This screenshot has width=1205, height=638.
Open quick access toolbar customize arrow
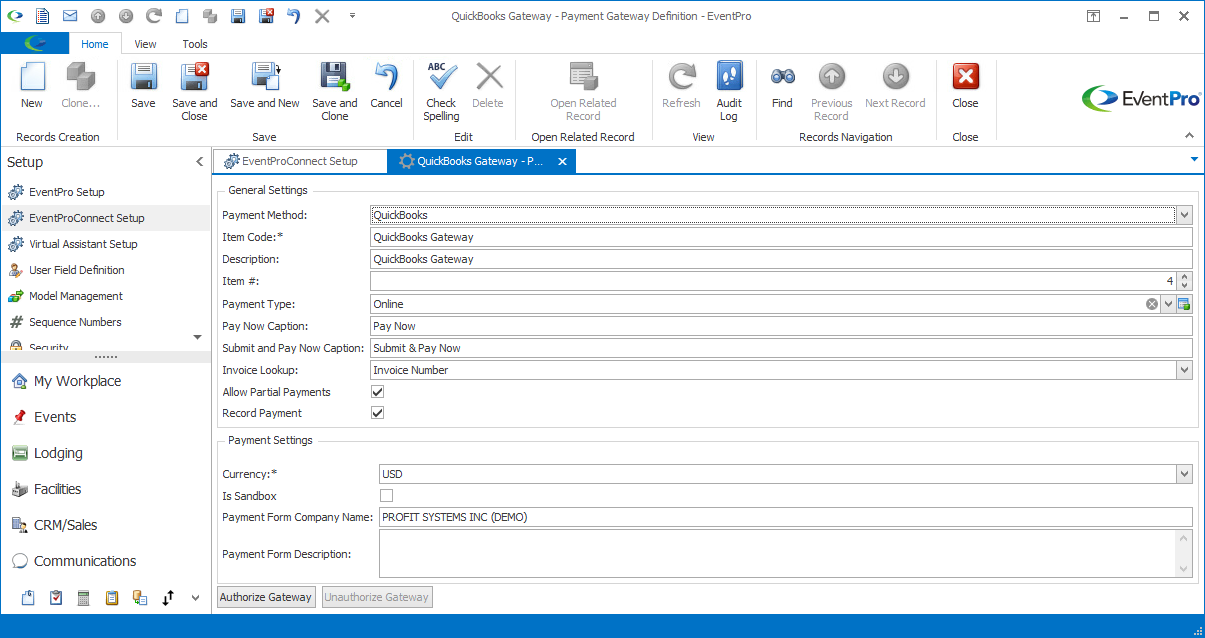click(x=352, y=16)
